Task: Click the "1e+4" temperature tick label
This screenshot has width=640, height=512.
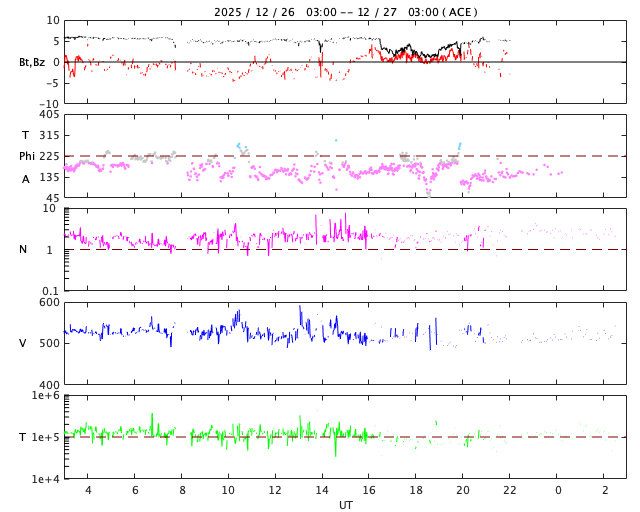Action: click(x=45, y=479)
